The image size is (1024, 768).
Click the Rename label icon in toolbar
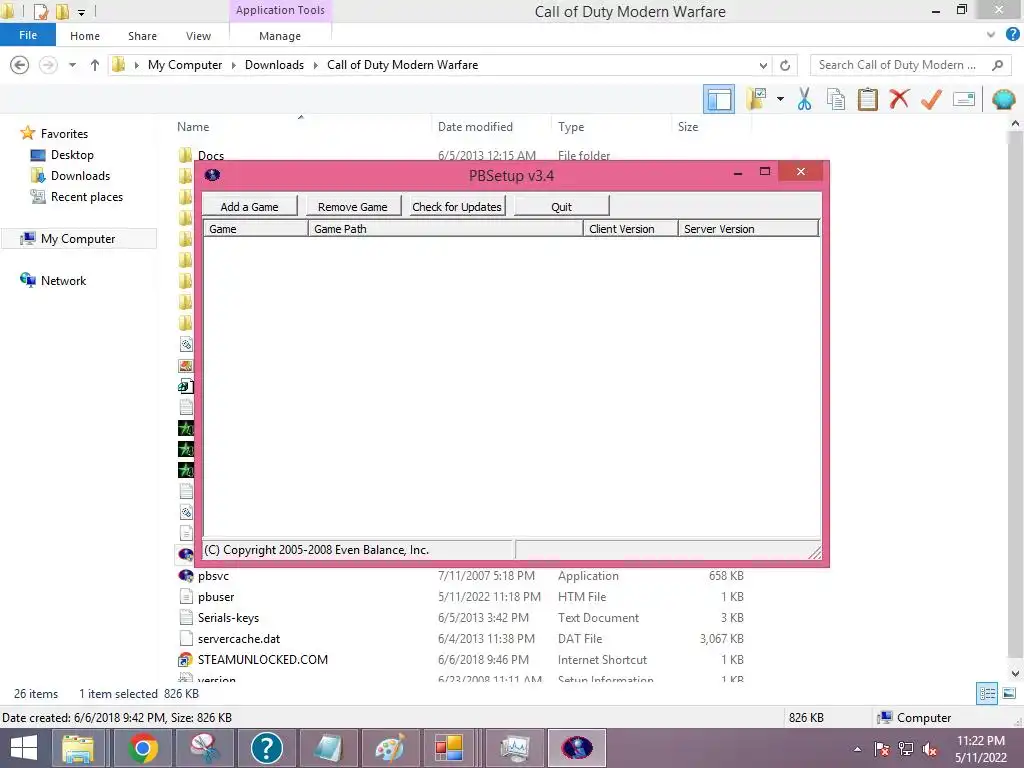tap(964, 99)
